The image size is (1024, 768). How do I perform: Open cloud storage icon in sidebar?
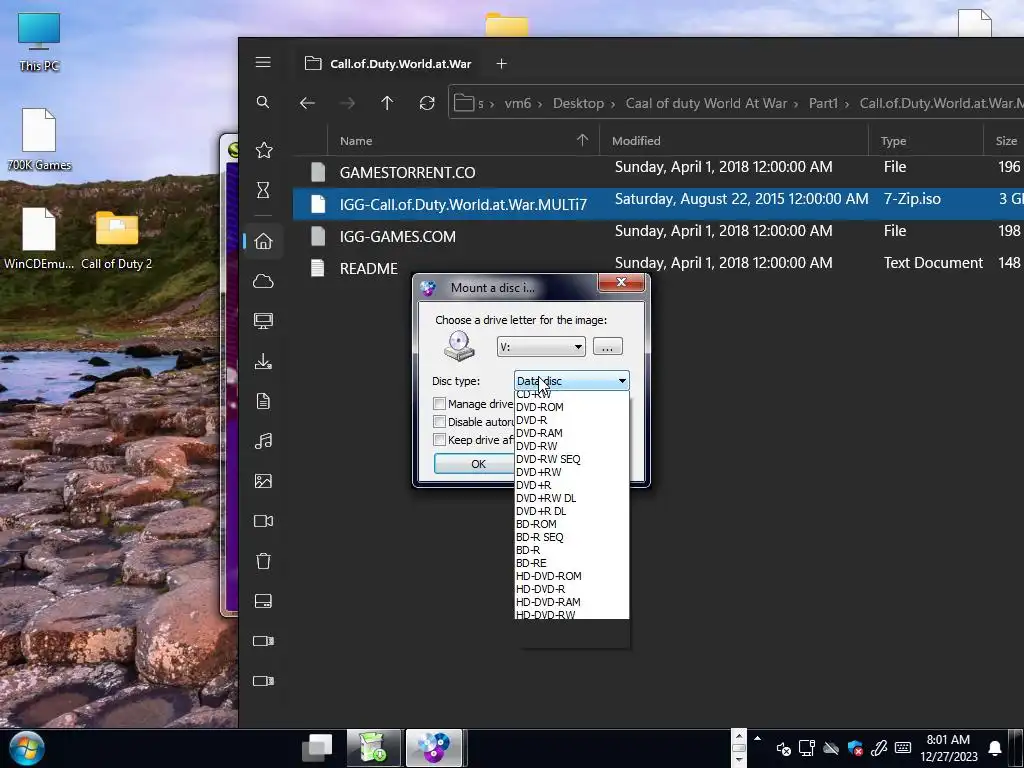[x=263, y=281]
